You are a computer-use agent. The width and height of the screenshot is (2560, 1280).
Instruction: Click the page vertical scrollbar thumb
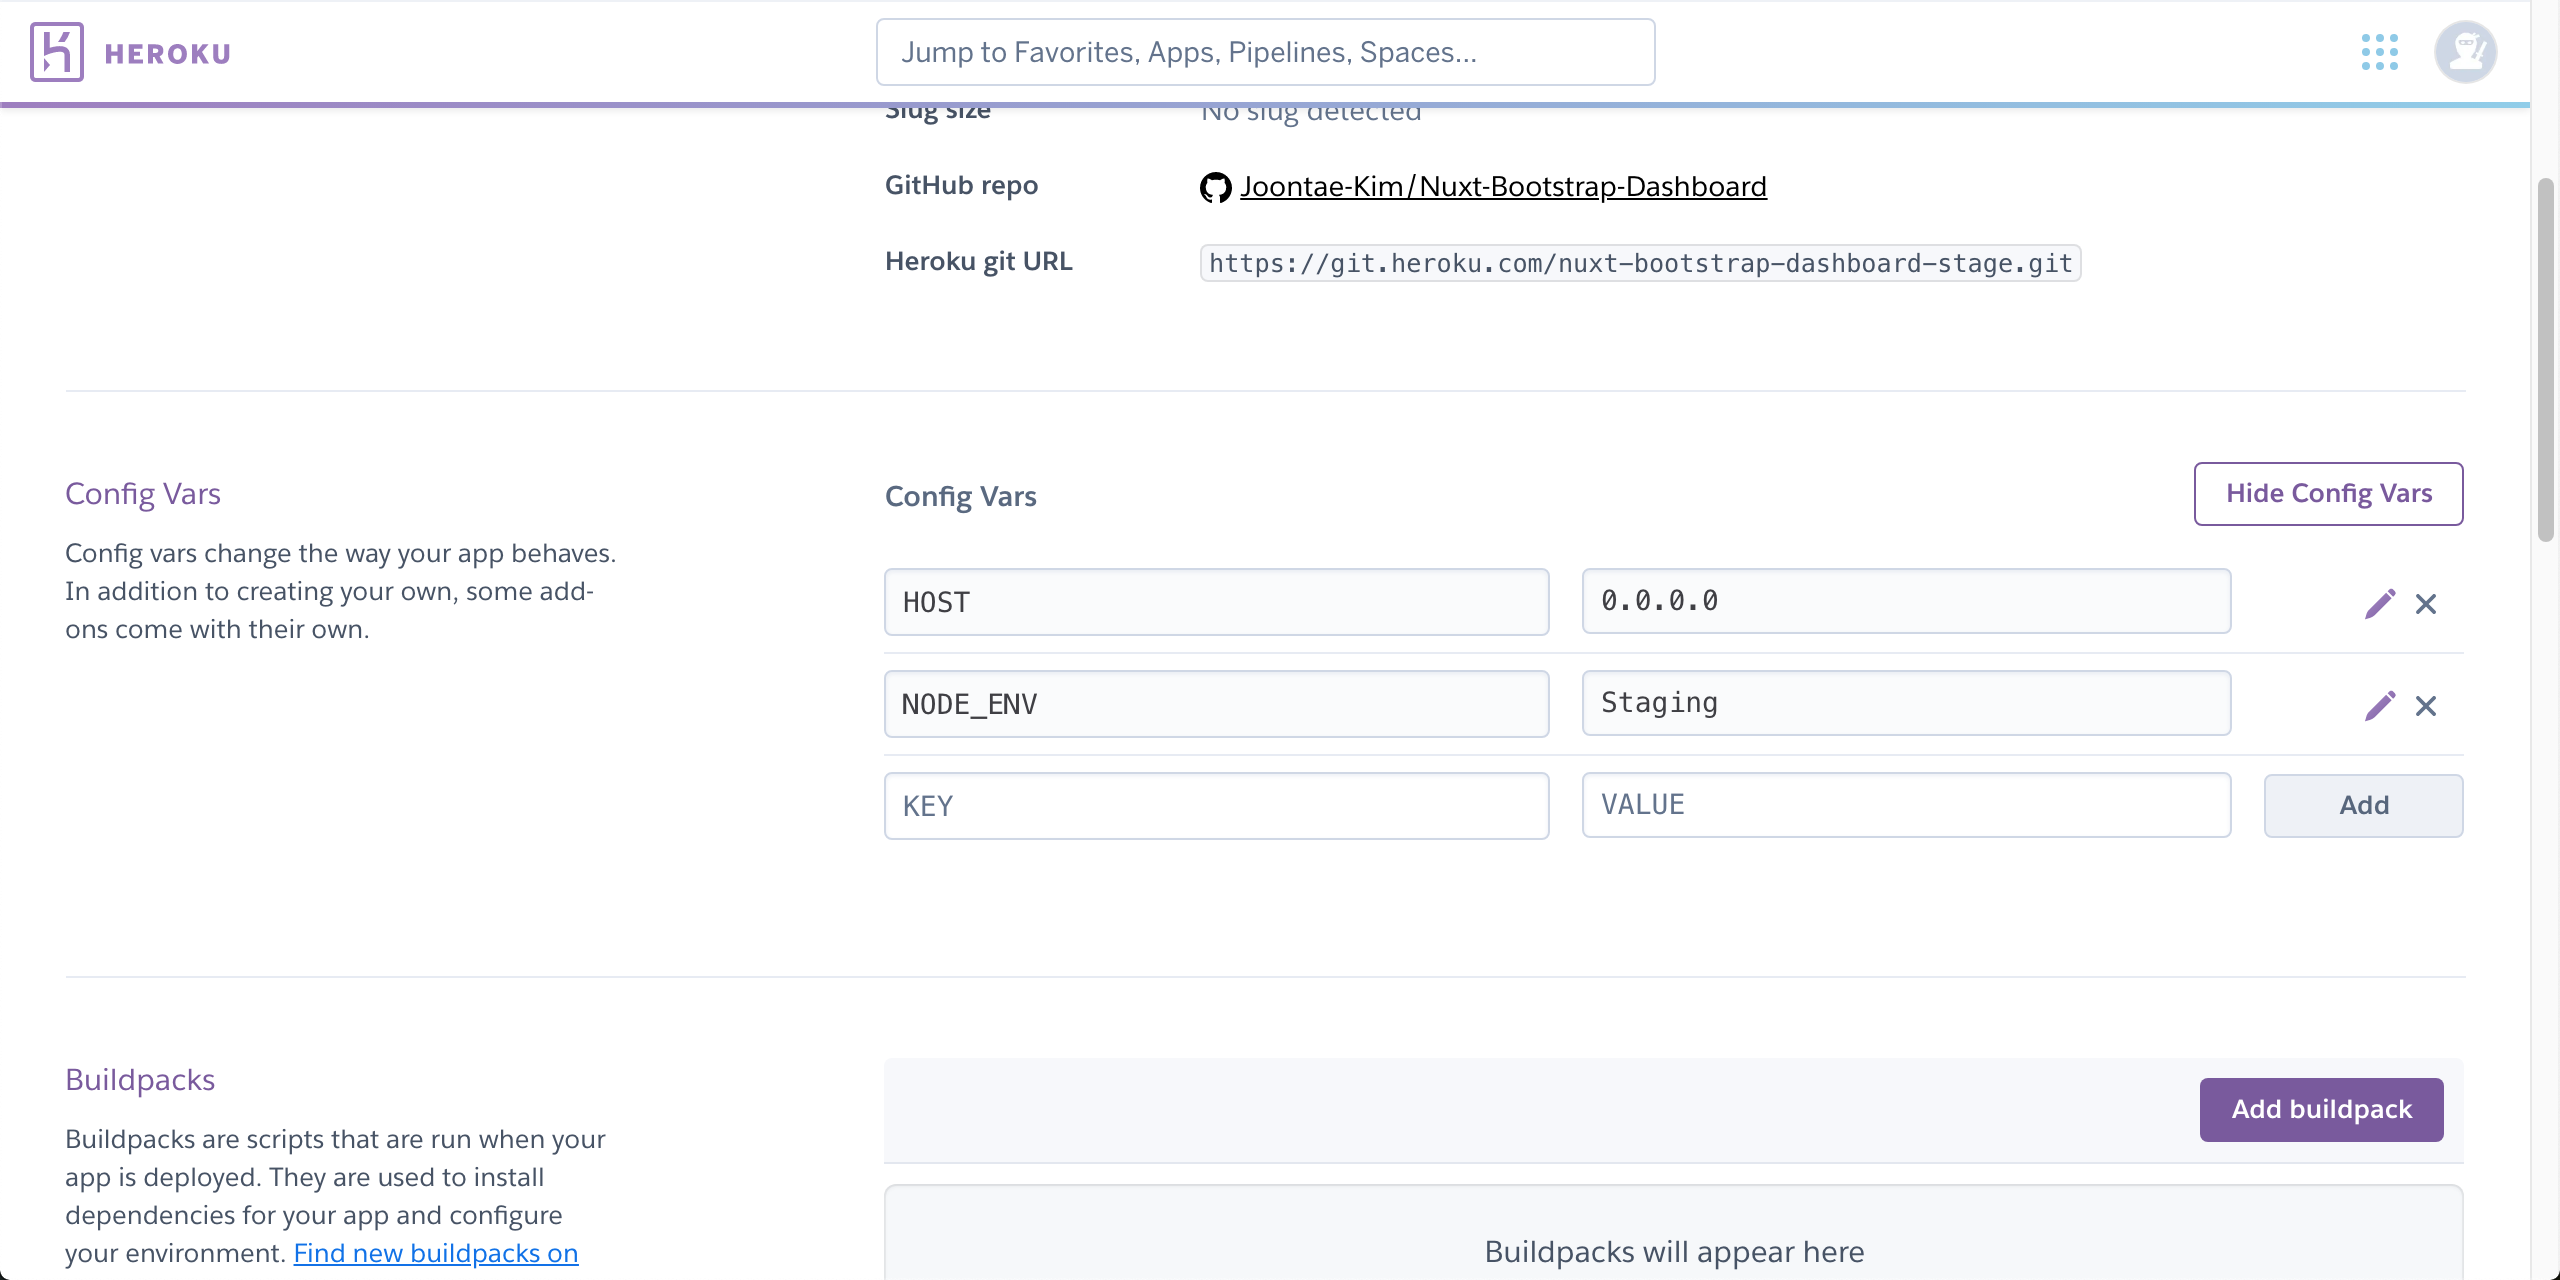[x=2545, y=360]
